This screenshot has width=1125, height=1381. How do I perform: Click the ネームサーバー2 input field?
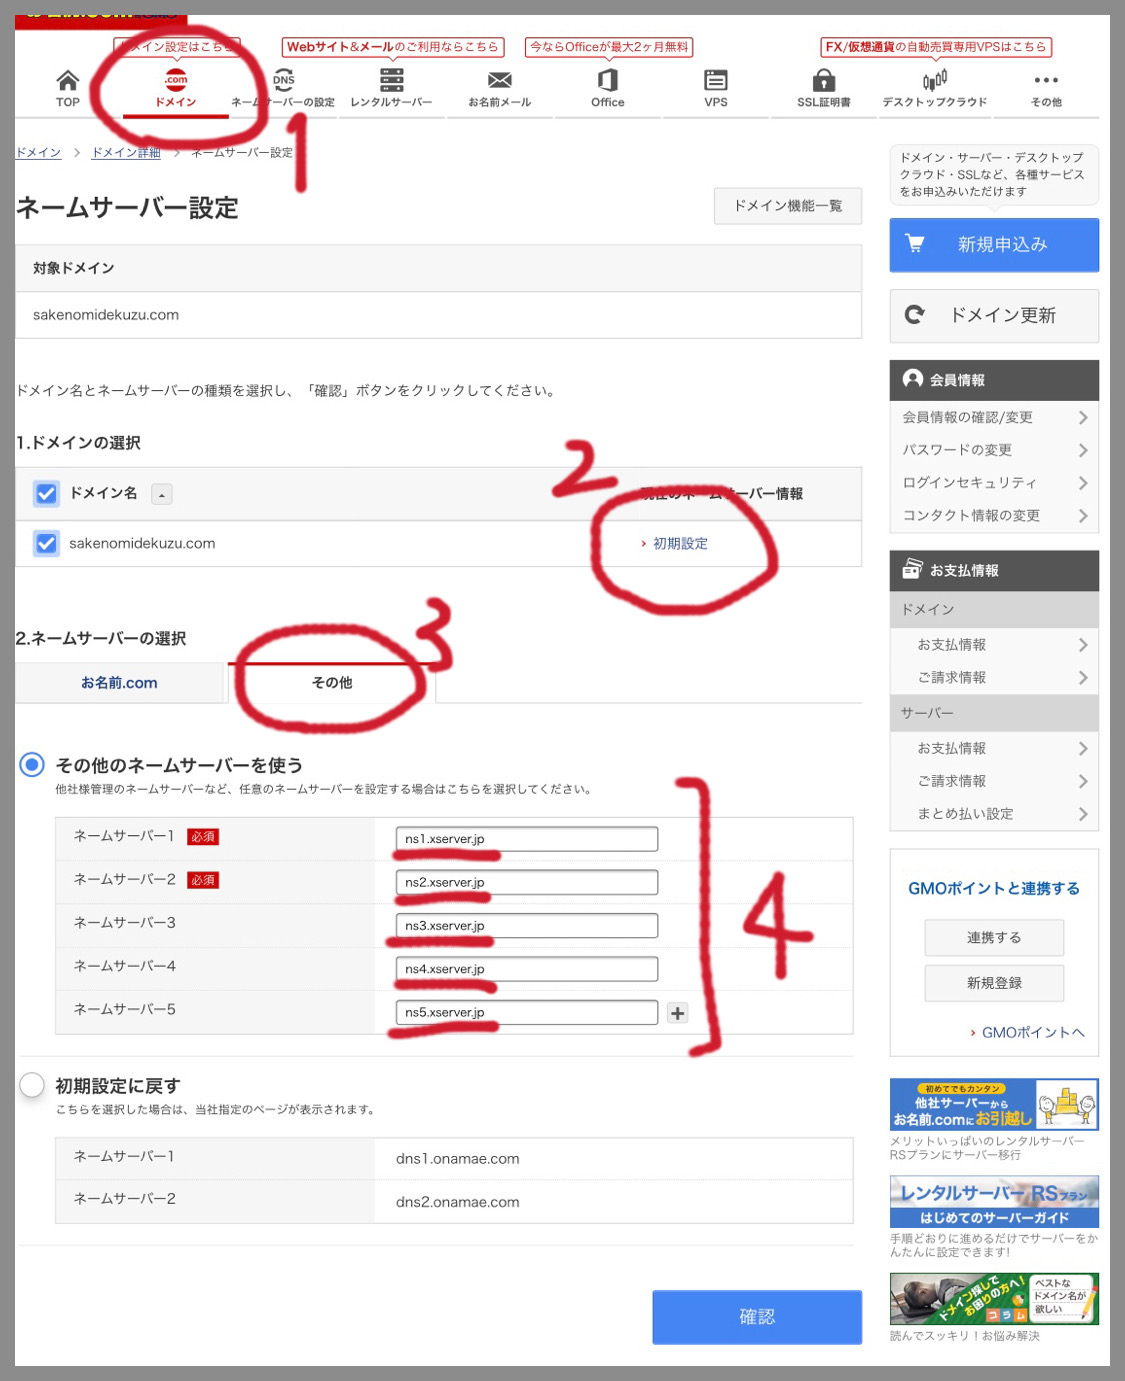[x=527, y=882]
